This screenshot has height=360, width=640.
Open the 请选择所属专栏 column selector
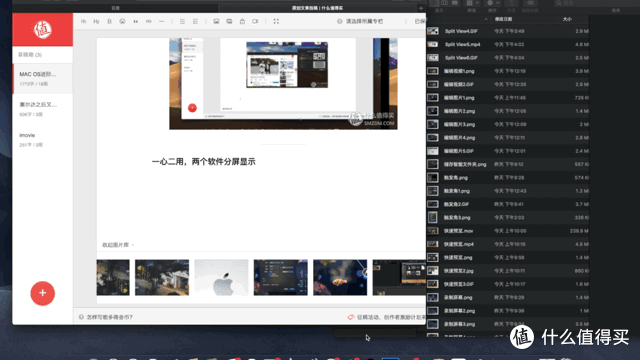click(x=360, y=21)
